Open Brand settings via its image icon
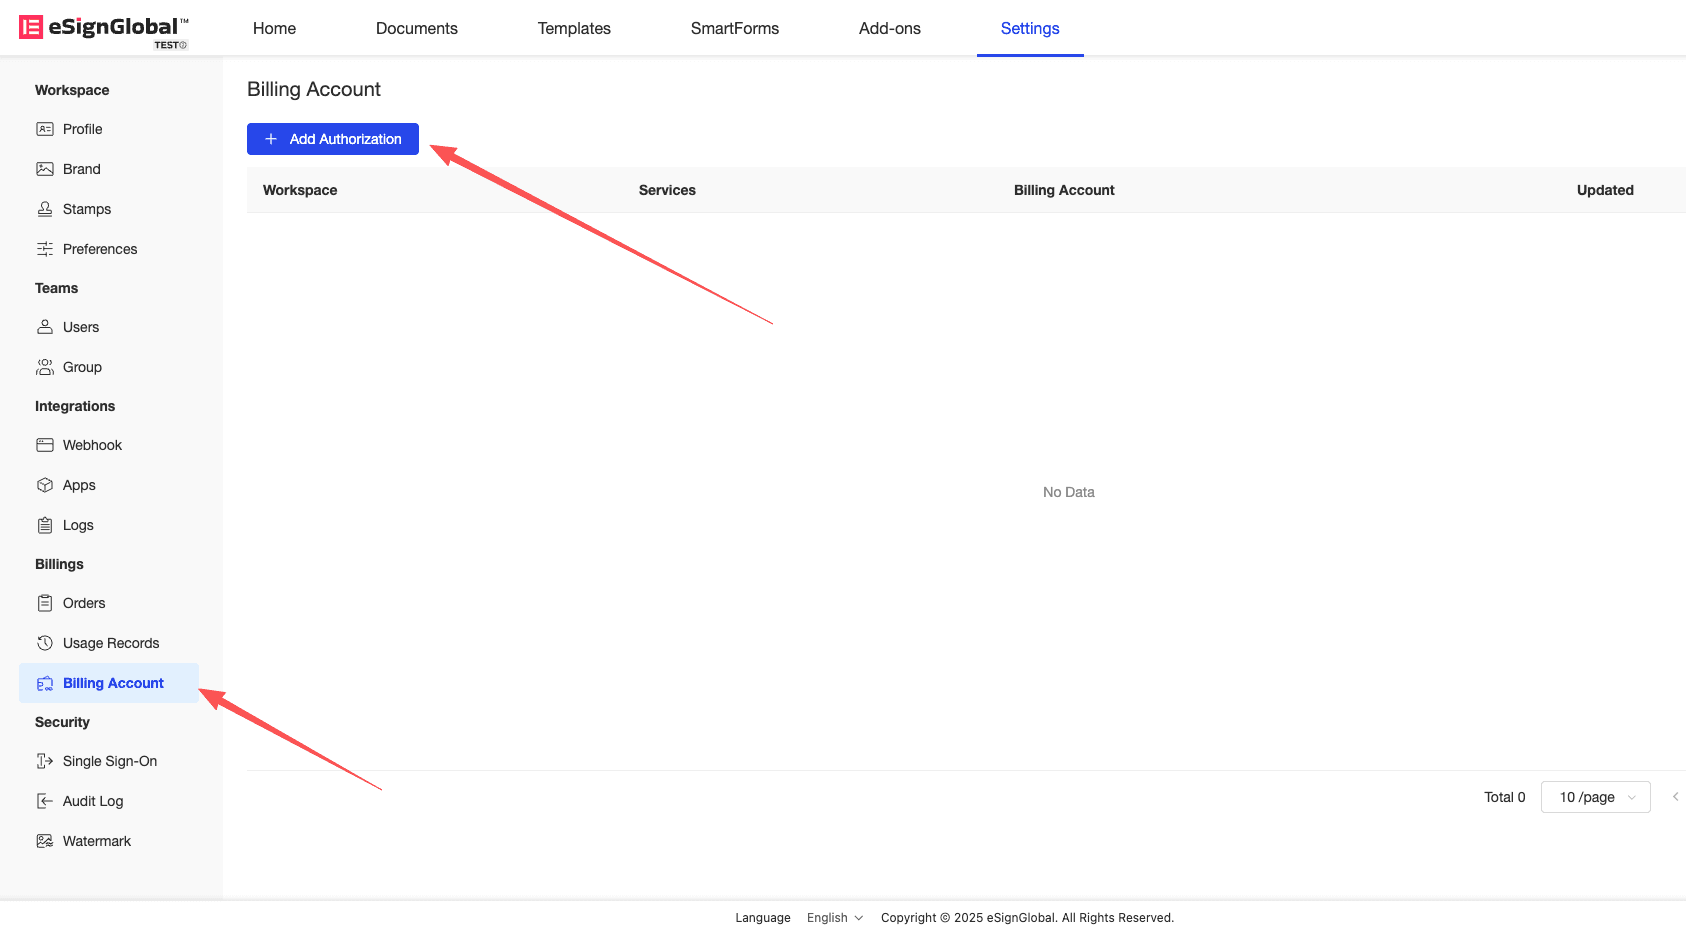This screenshot has height=929, width=1686. click(45, 169)
